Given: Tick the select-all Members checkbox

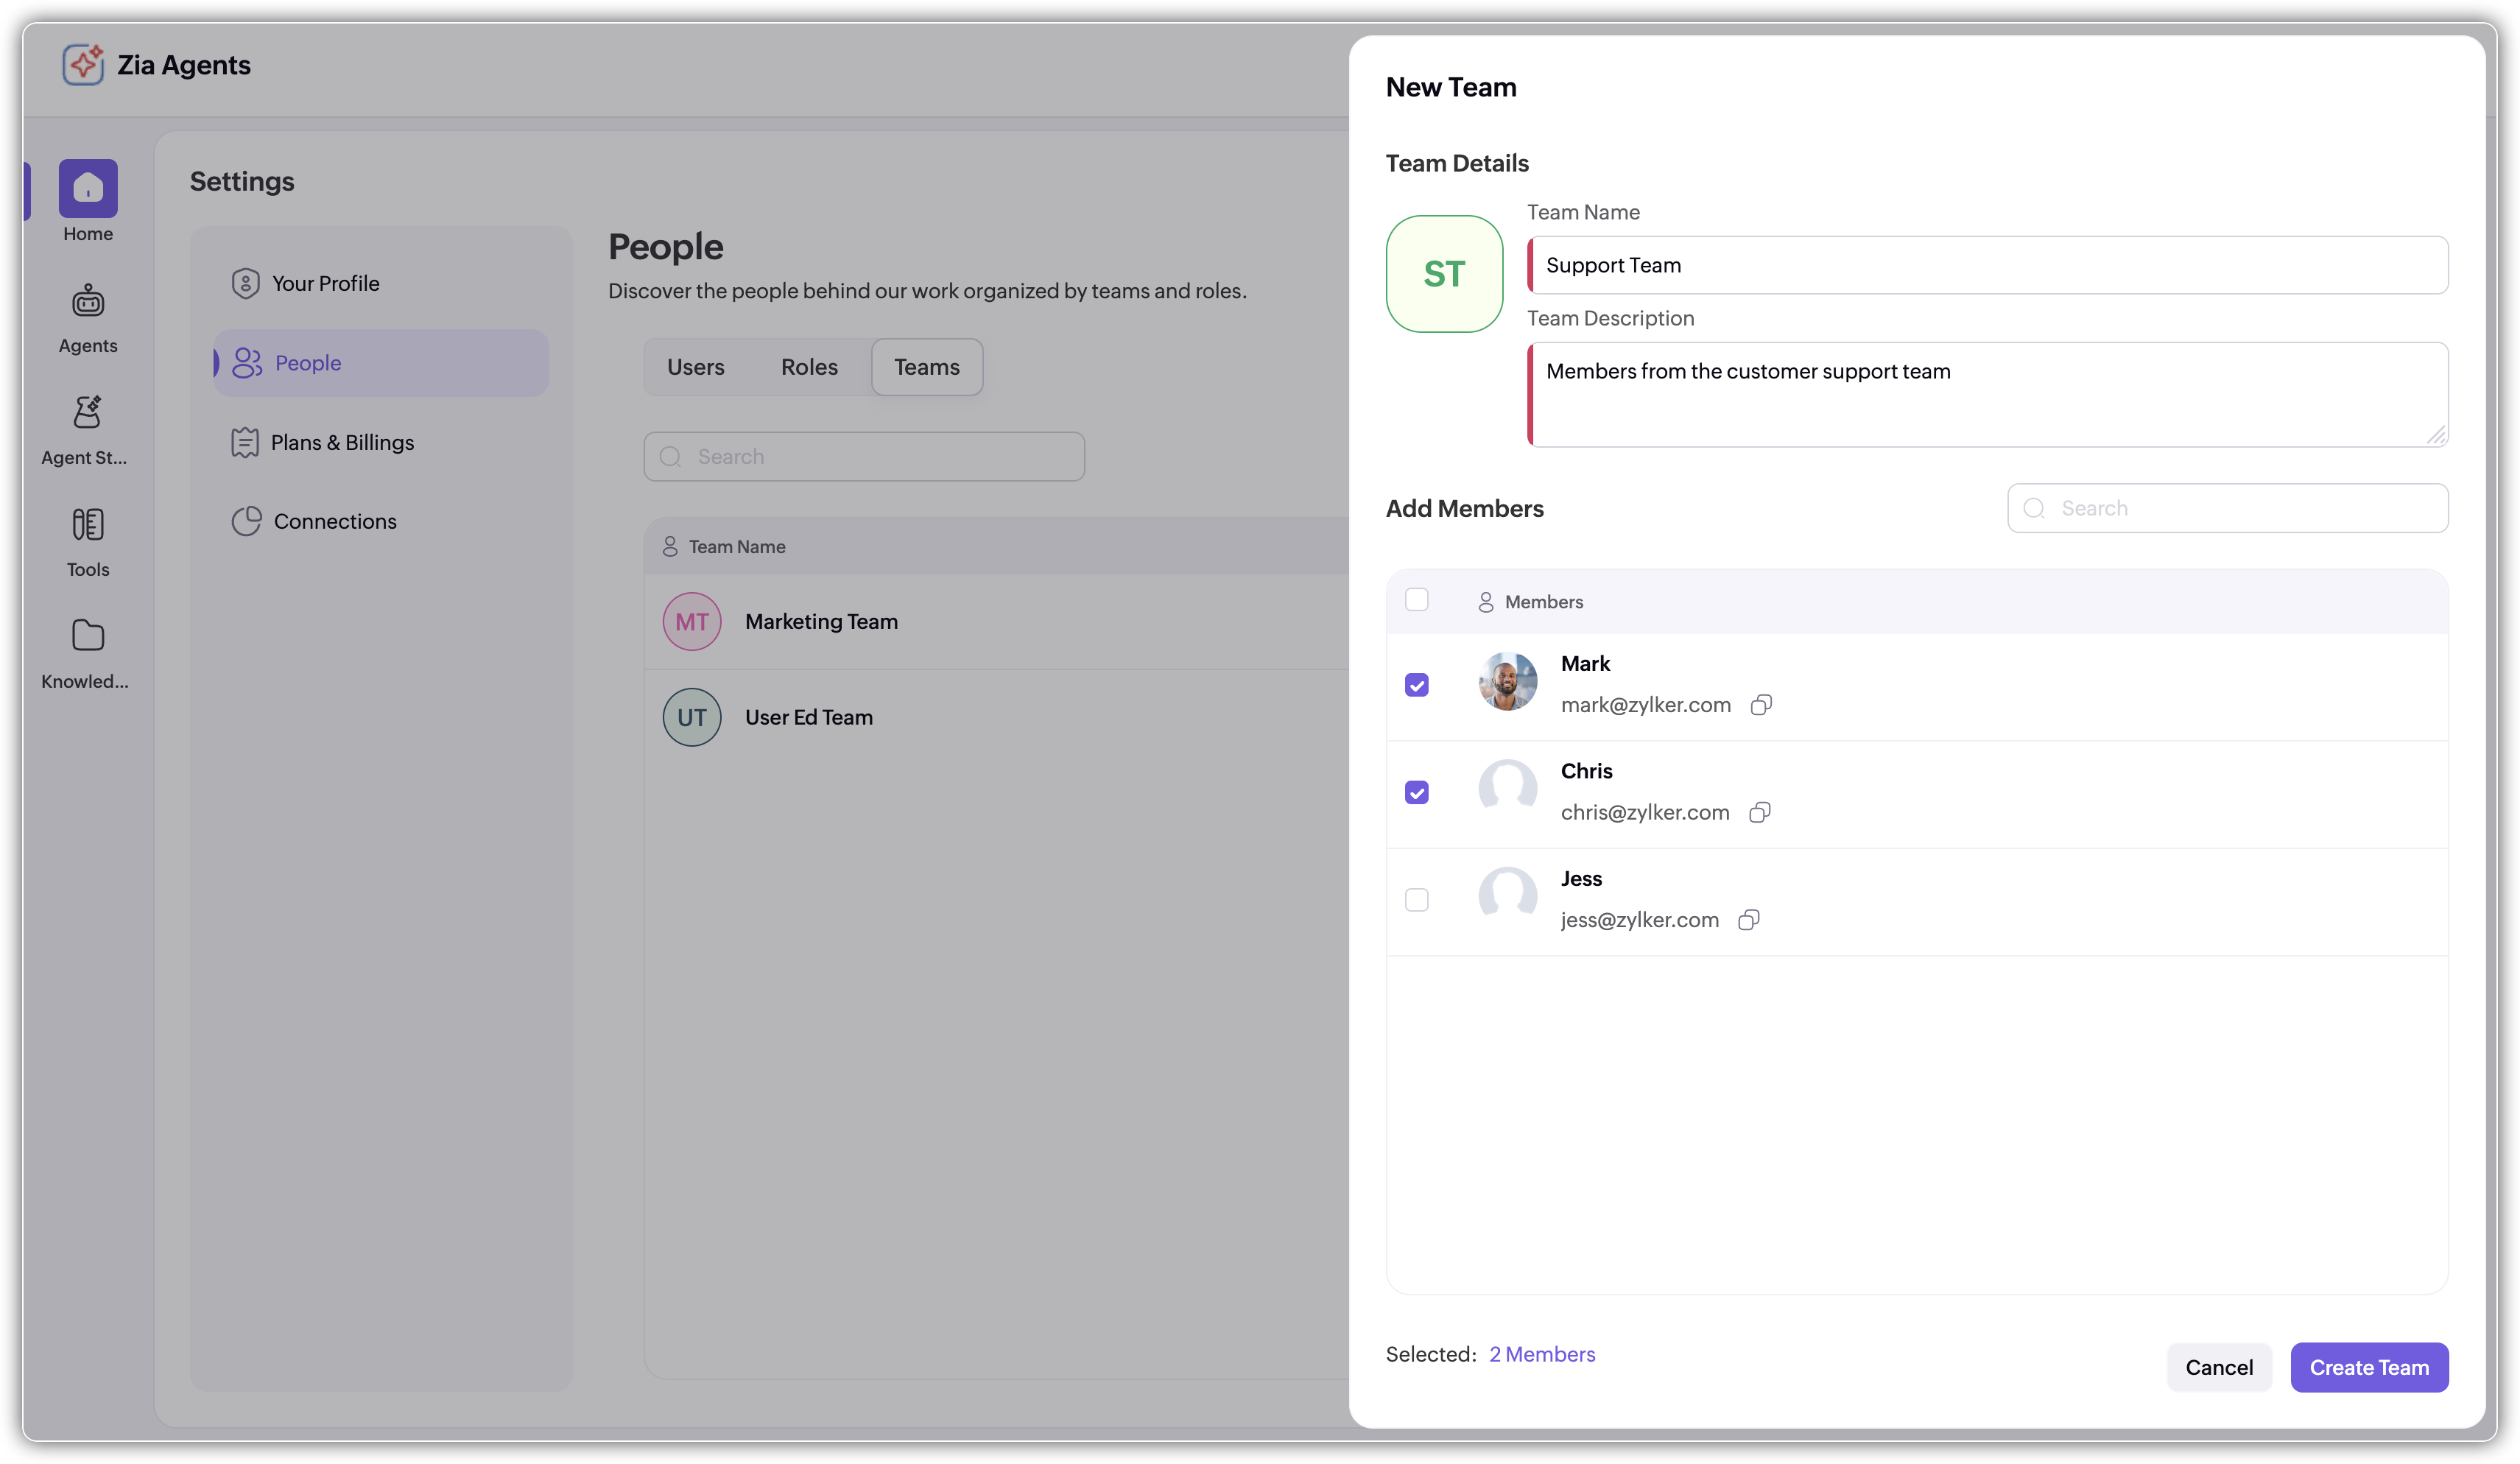Looking at the screenshot, I should click(1416, 600).
